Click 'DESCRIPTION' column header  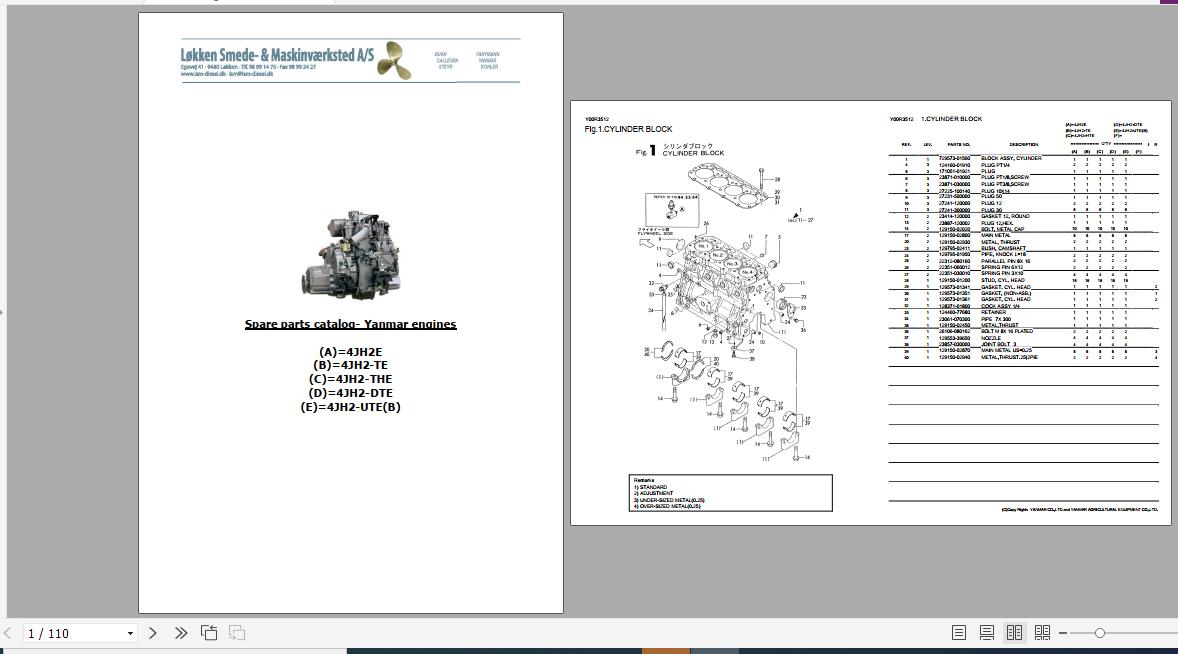[x=1024, y=144]
